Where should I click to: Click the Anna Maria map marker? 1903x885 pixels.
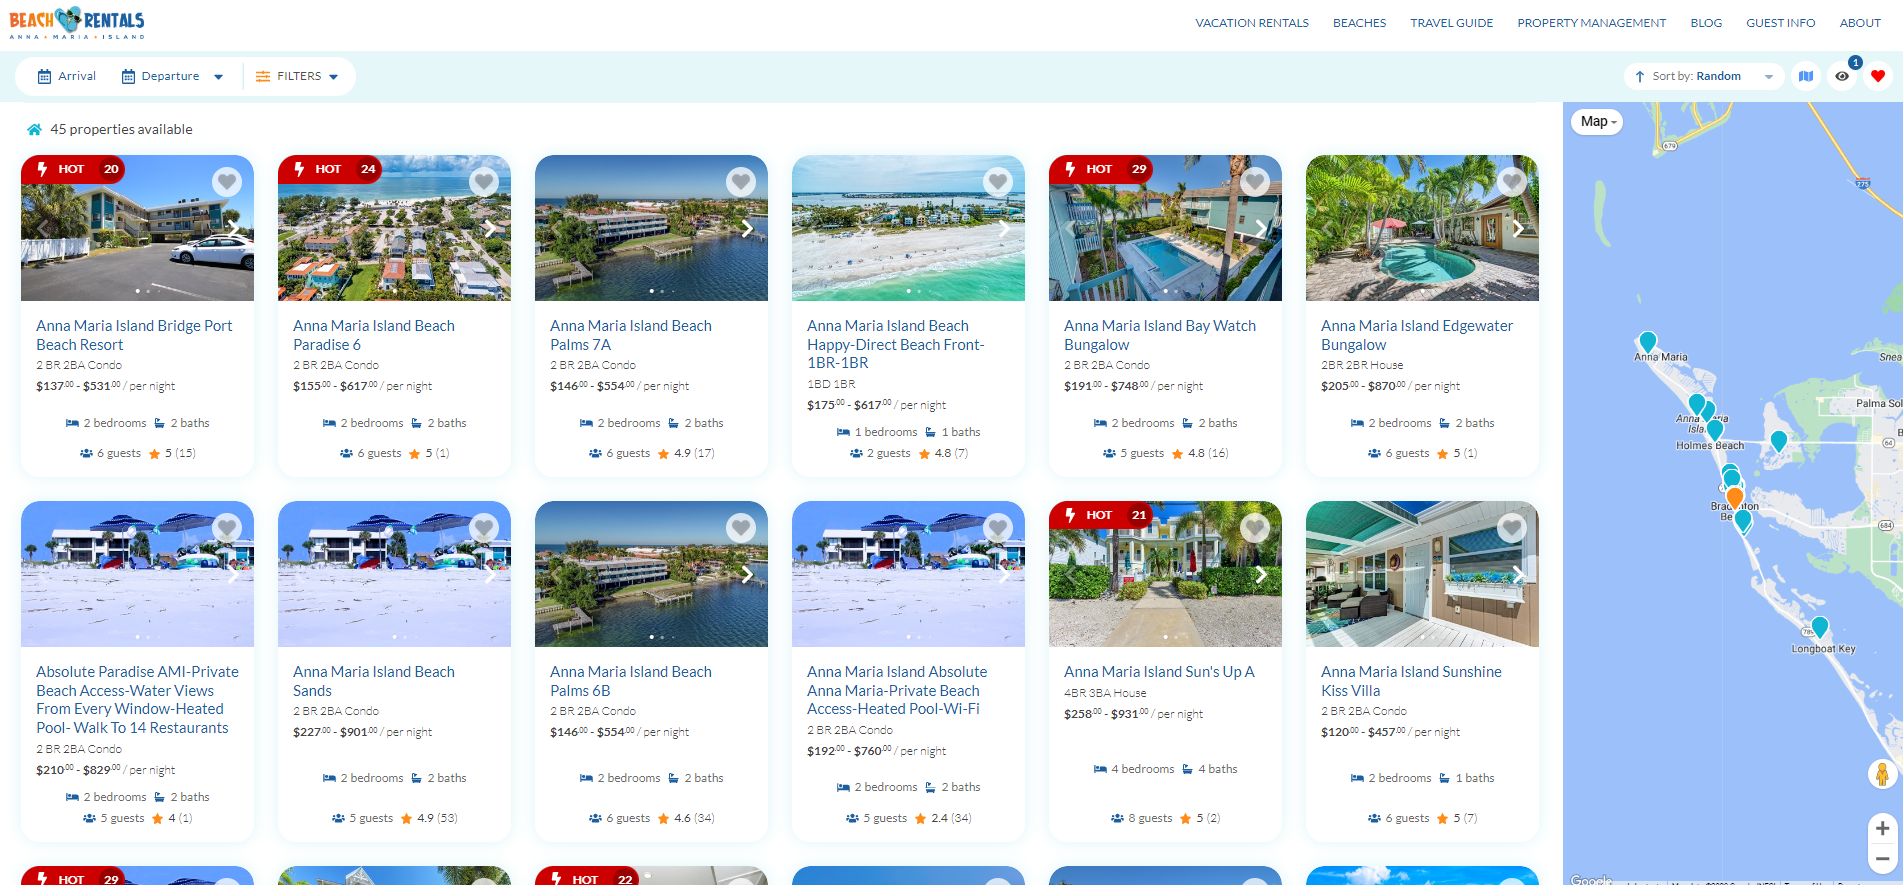point(1648,342)
